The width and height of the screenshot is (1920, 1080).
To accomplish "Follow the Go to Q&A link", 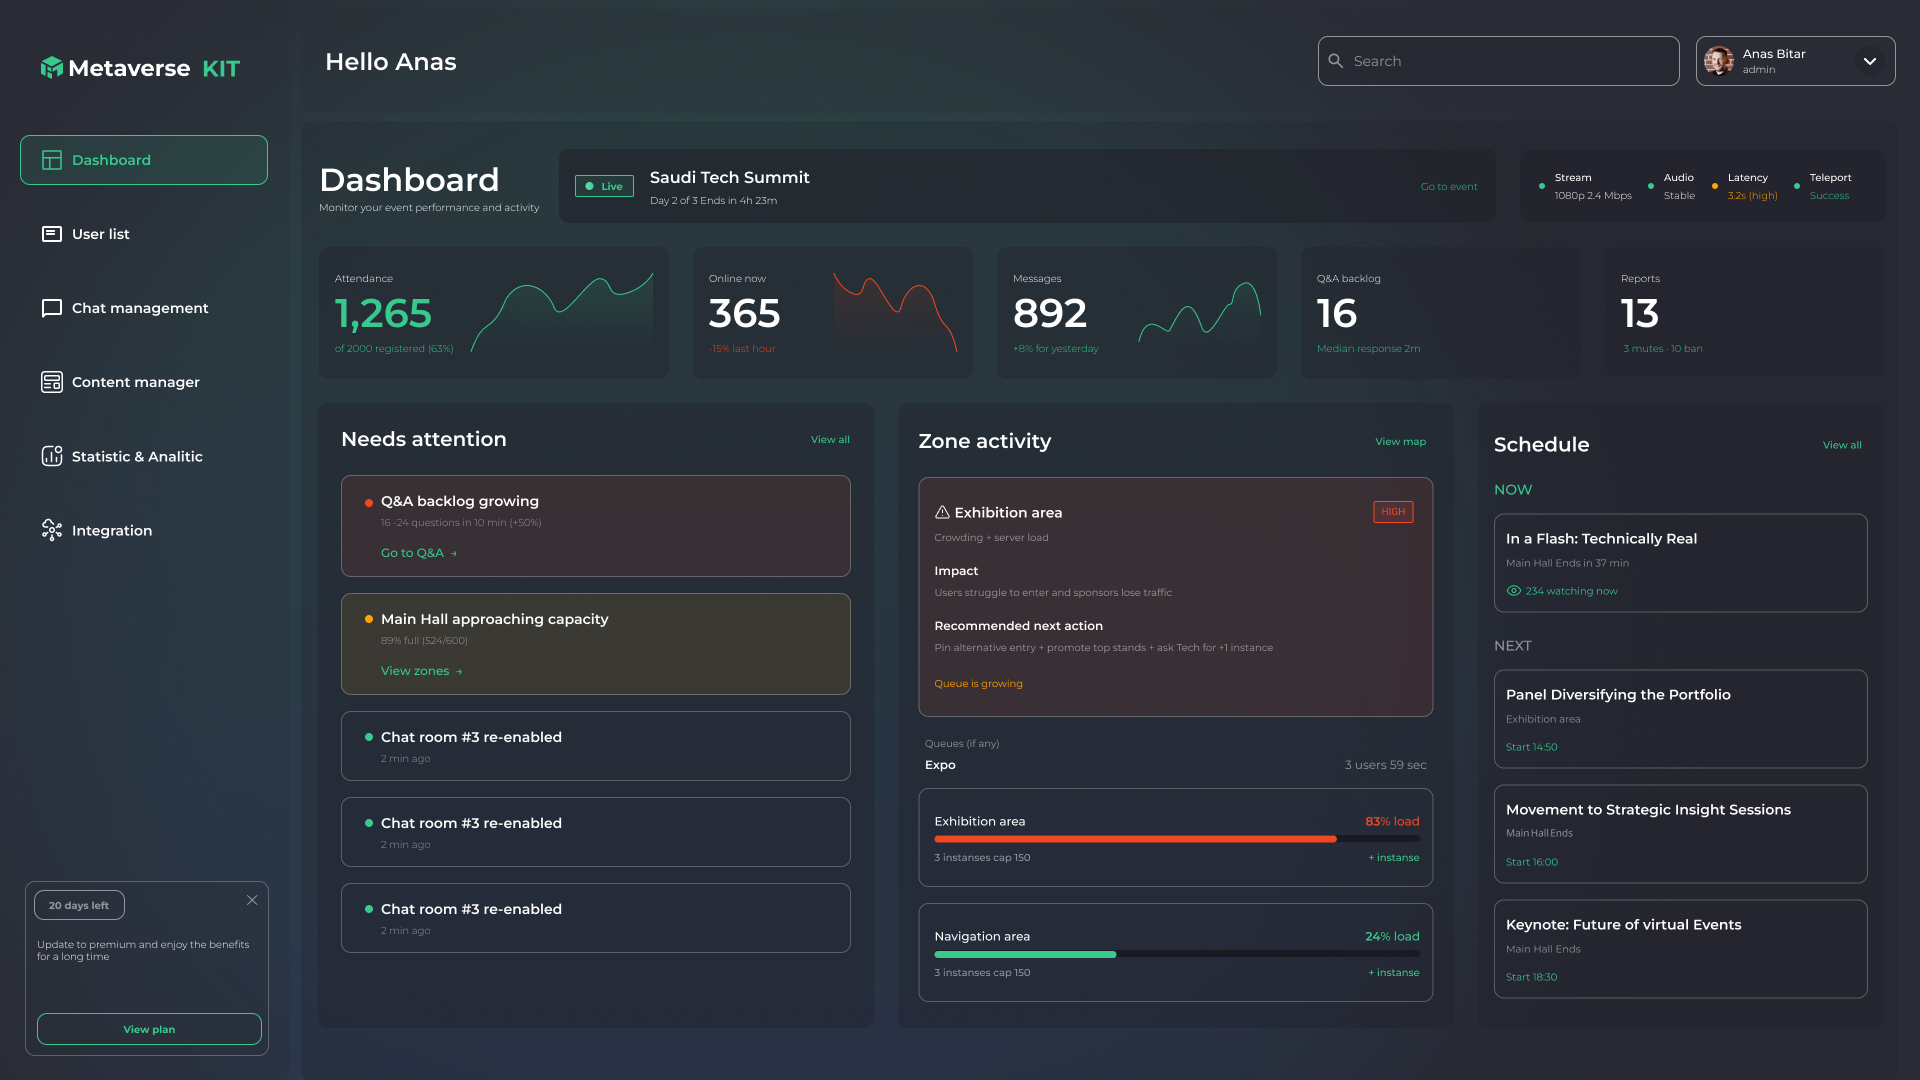I will 418,553.
